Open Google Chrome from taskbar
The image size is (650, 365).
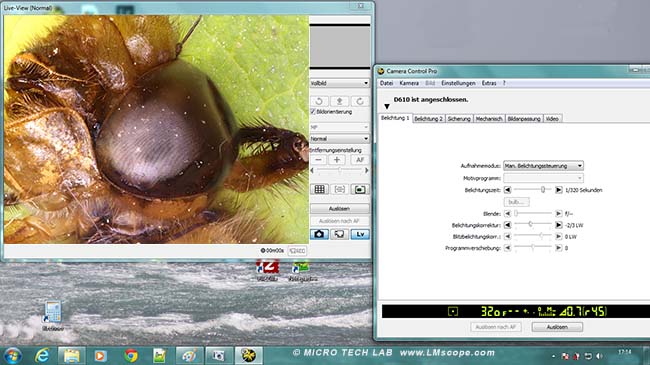[x=131, y=356]
